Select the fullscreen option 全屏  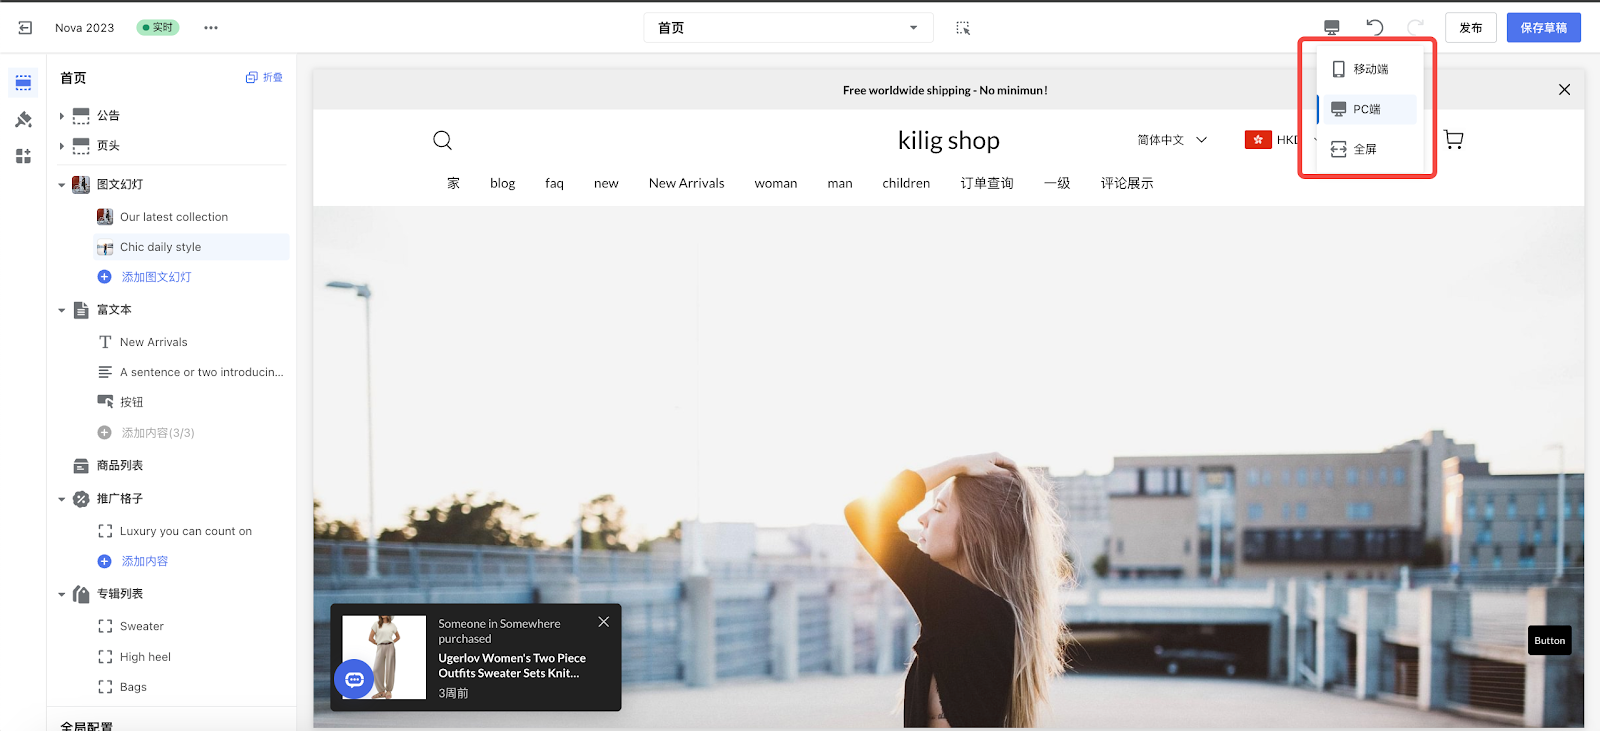1364,149
